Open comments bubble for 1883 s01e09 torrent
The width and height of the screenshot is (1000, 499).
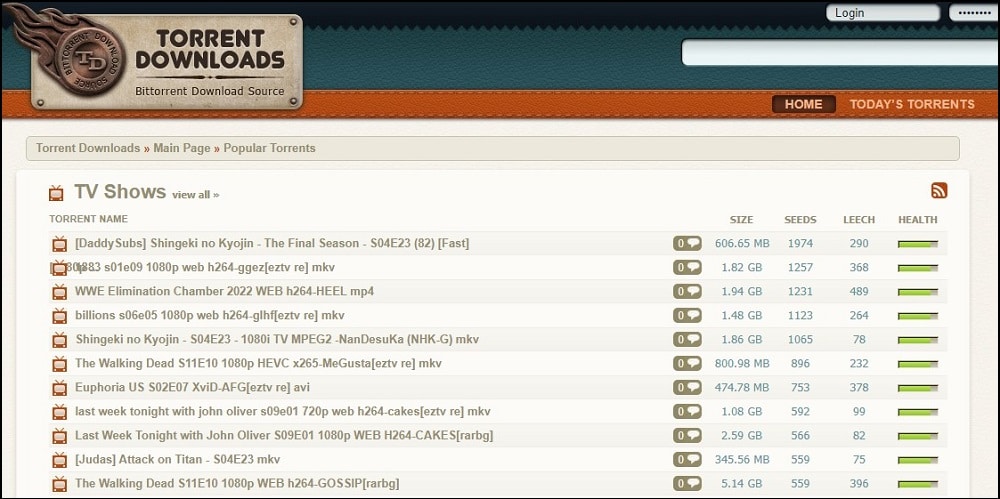[687, 267]
